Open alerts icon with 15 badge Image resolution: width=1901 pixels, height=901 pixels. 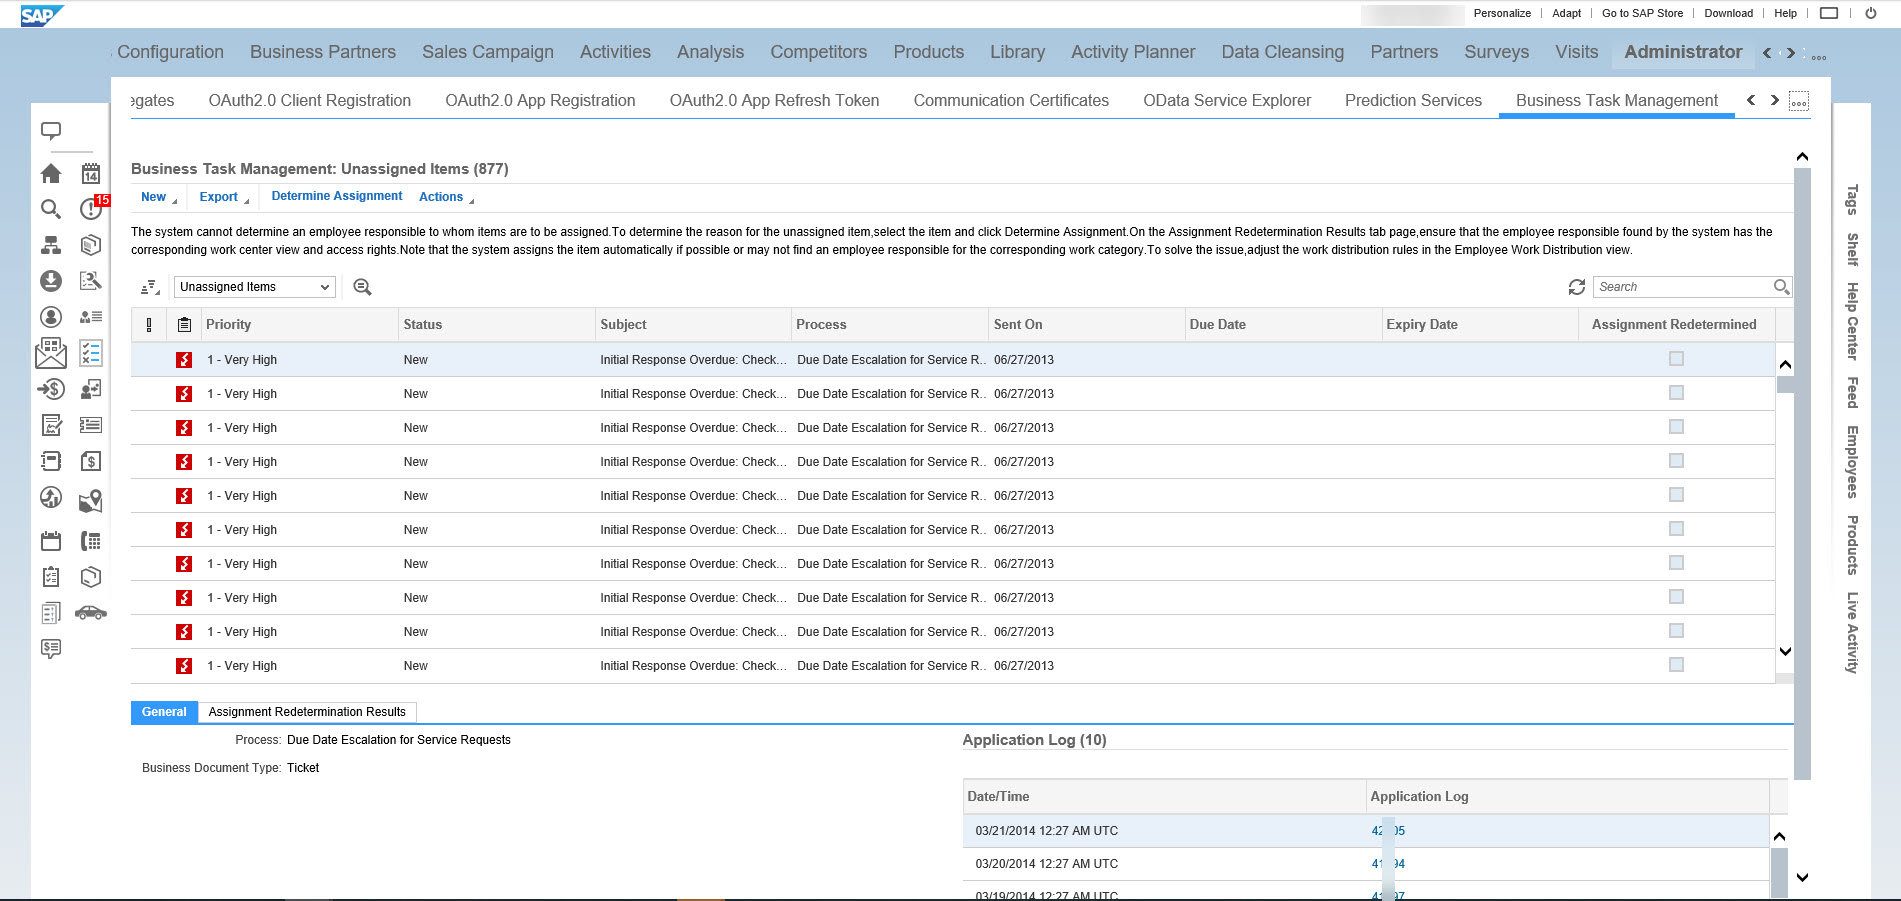(93, 207)
